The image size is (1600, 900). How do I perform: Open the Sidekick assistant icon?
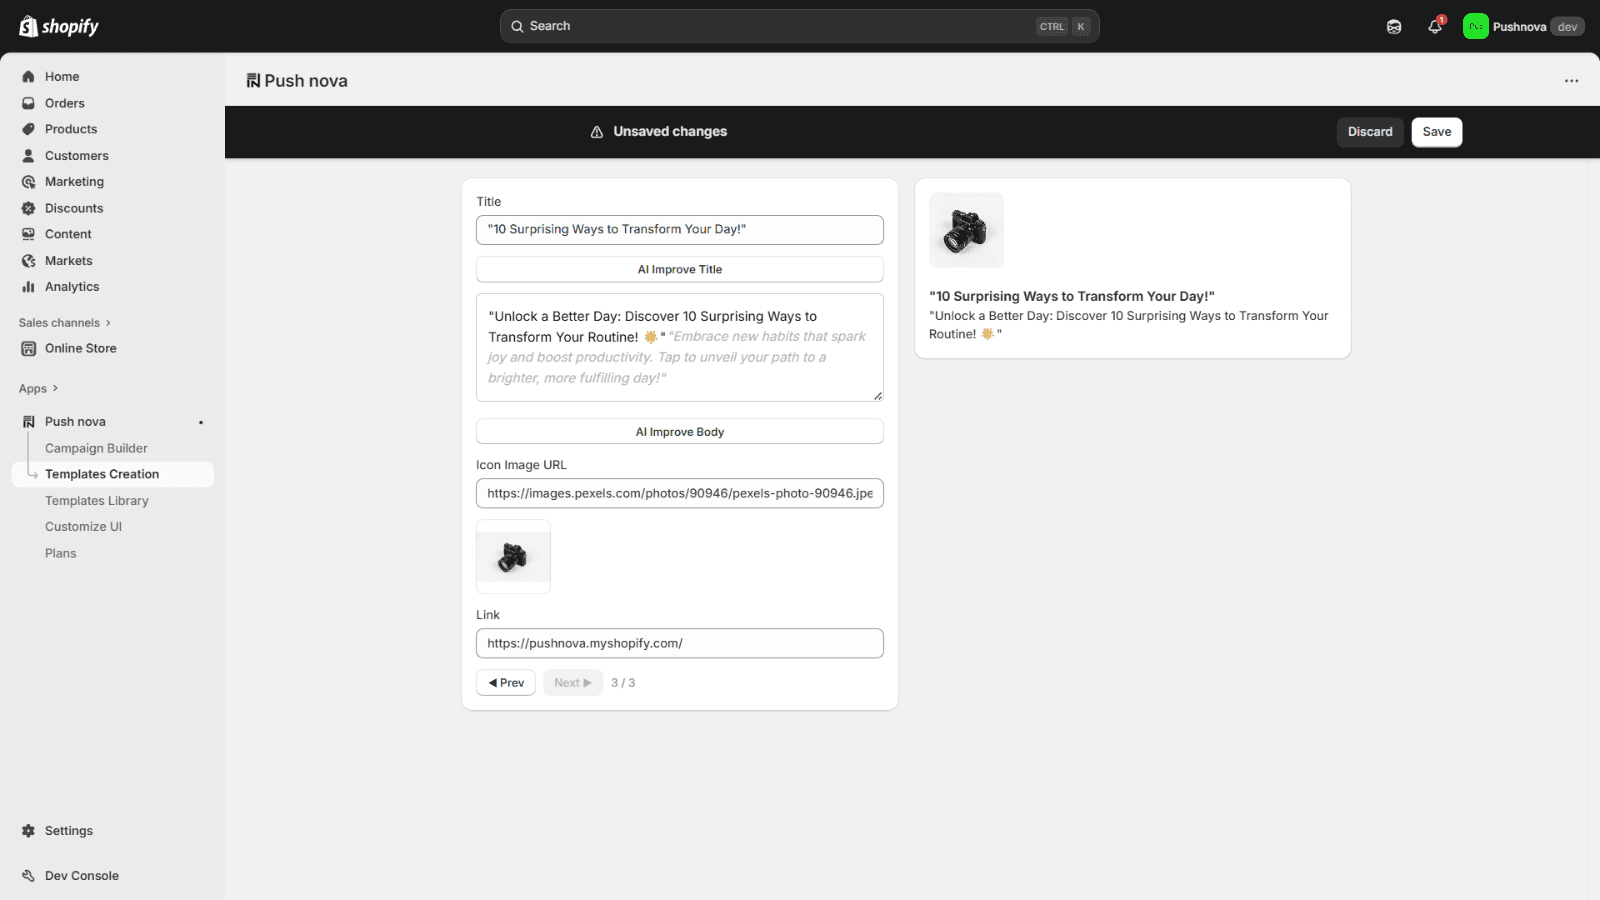(1394, 27)
